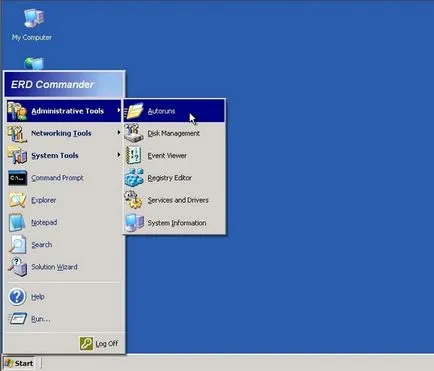Click the System Tools icon

[17, 156]
